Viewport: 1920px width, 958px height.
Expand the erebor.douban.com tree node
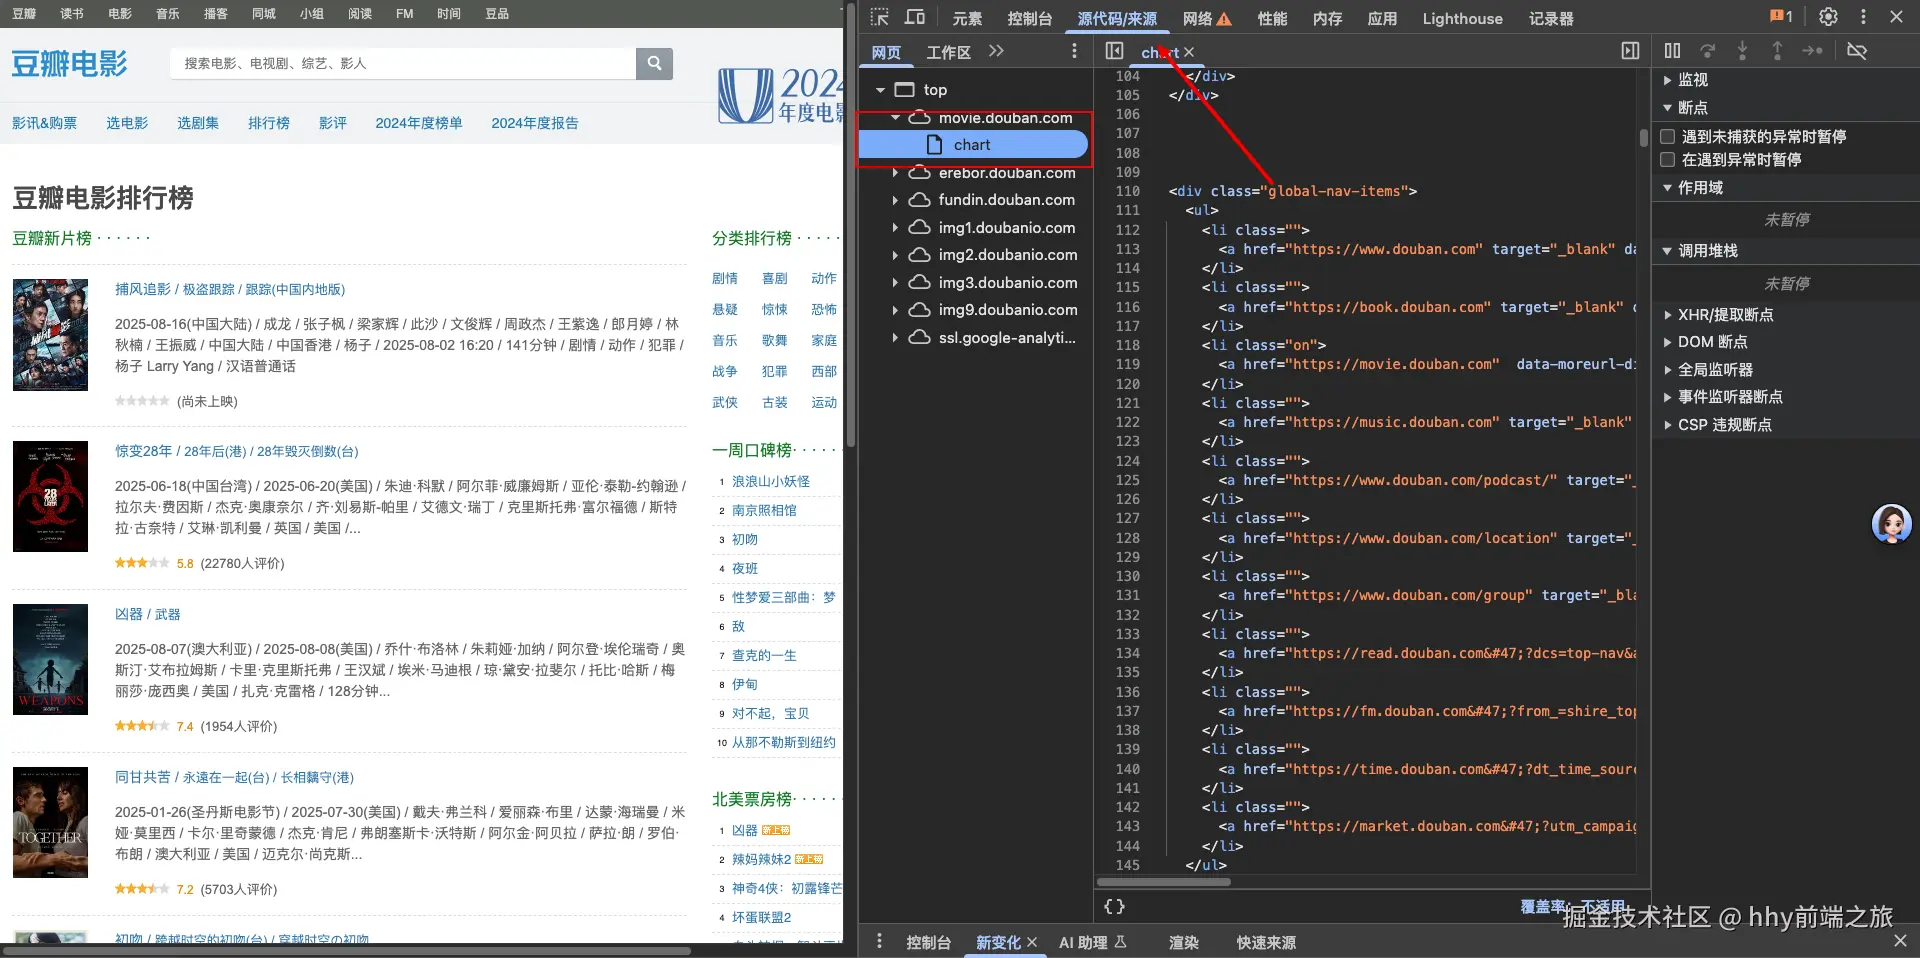pos(896,173)
